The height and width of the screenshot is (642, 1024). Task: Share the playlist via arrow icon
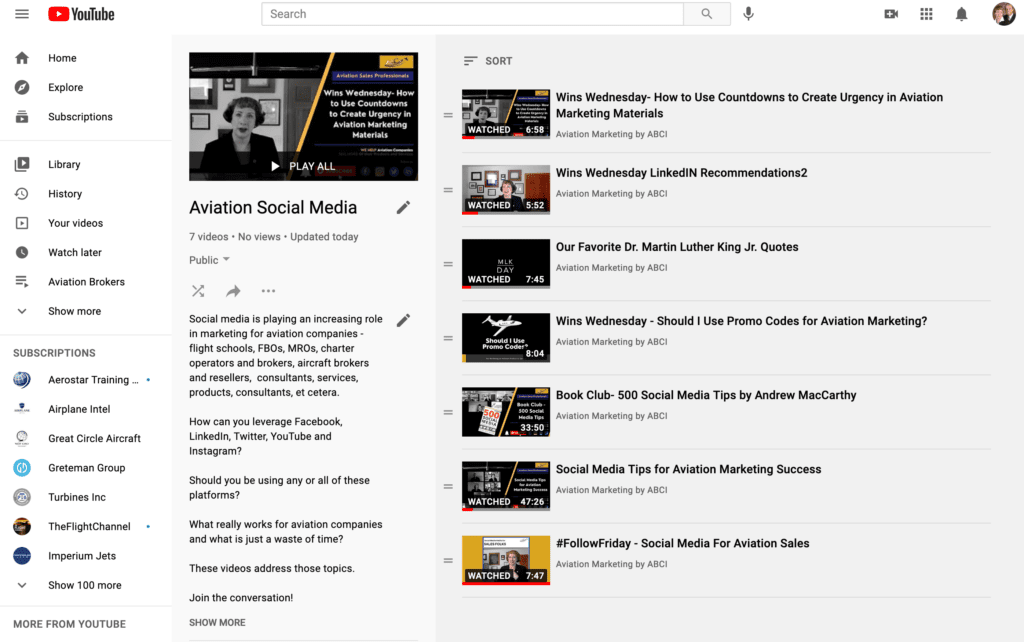coord(233,291)
